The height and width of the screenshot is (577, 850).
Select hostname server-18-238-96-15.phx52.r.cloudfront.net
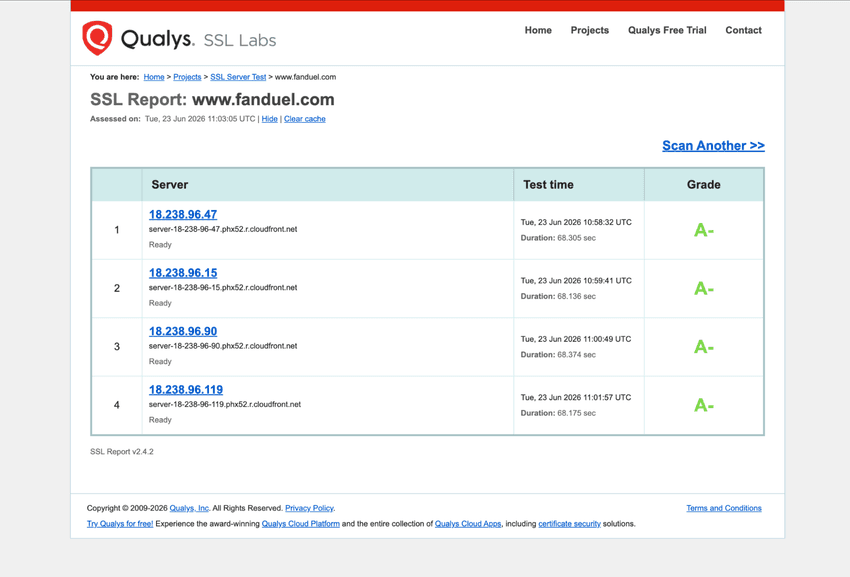(223, 287)
